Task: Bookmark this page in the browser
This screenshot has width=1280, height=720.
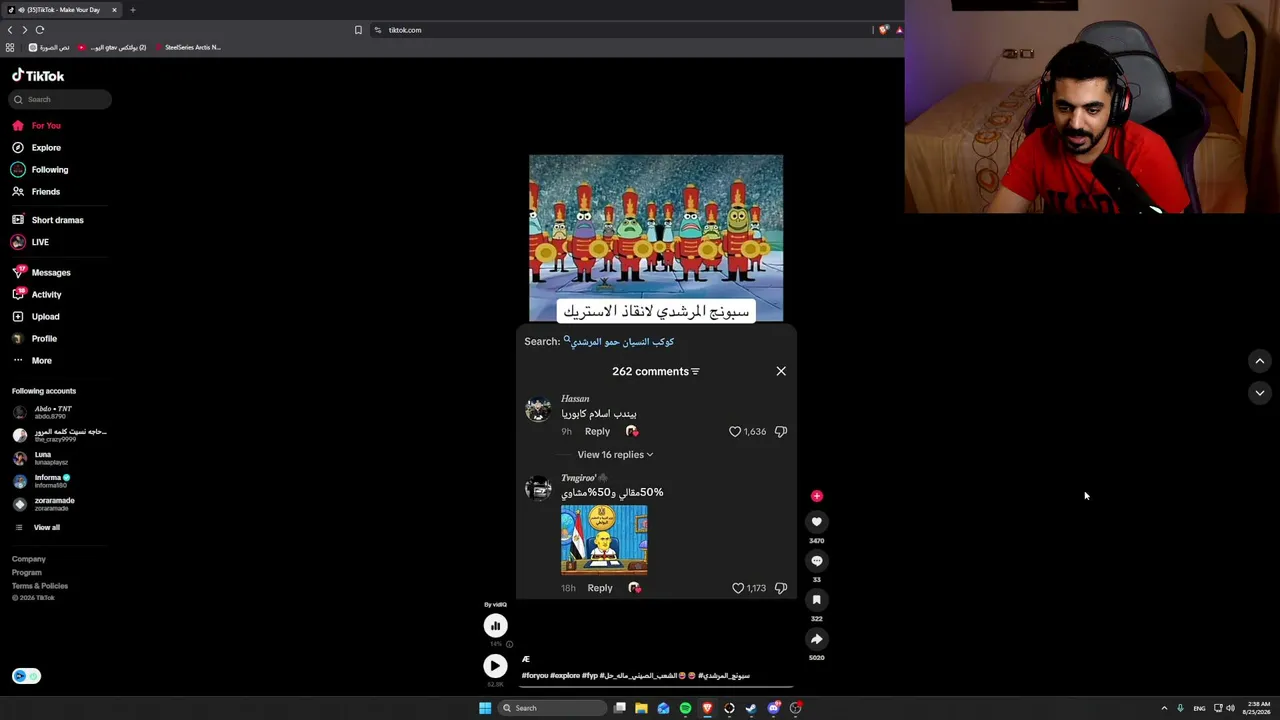Action: click(x=358, y=30)
